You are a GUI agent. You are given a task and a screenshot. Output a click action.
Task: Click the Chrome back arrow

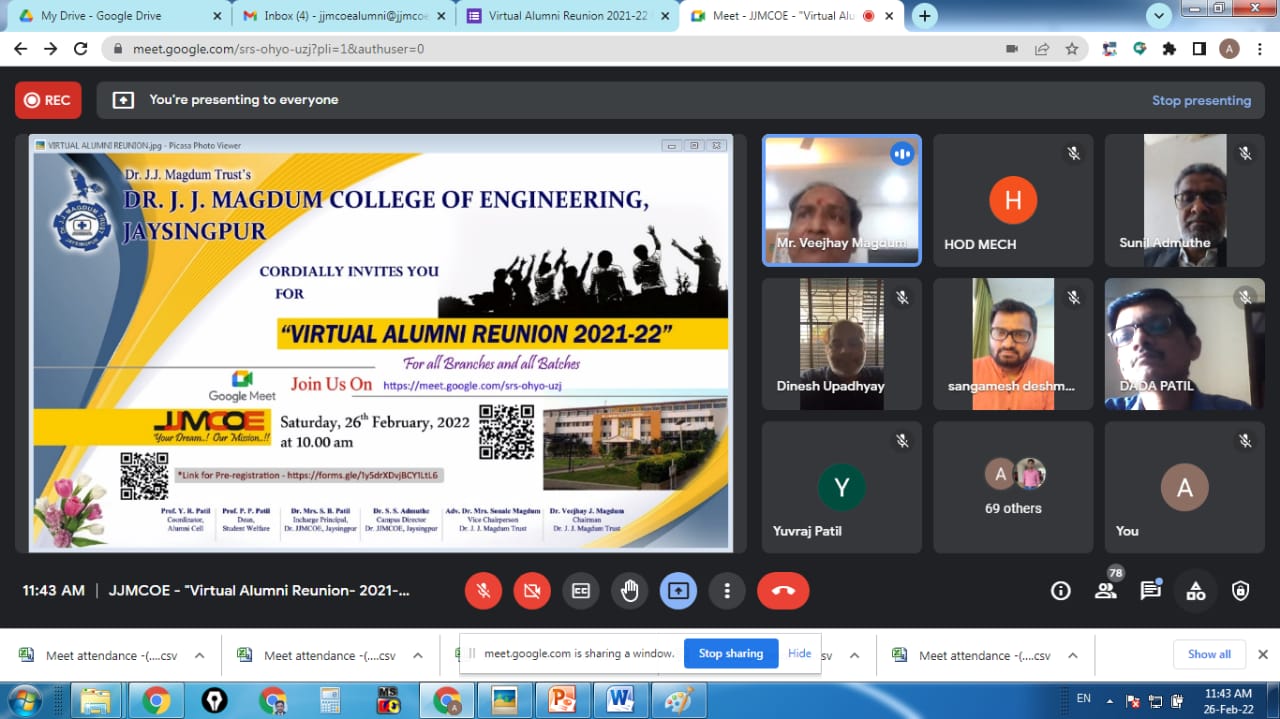coord(20,49)
